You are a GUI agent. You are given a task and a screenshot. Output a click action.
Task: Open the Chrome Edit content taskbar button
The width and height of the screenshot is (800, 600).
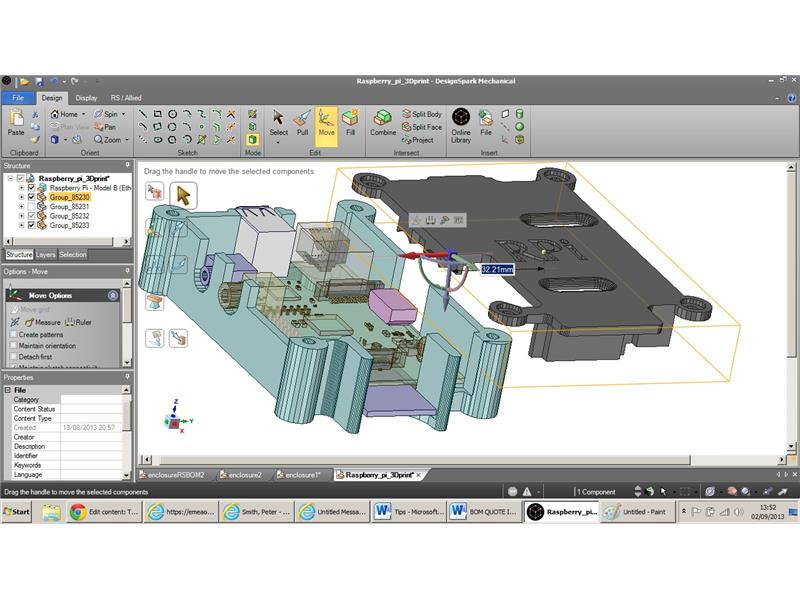(x=105, y=512)
